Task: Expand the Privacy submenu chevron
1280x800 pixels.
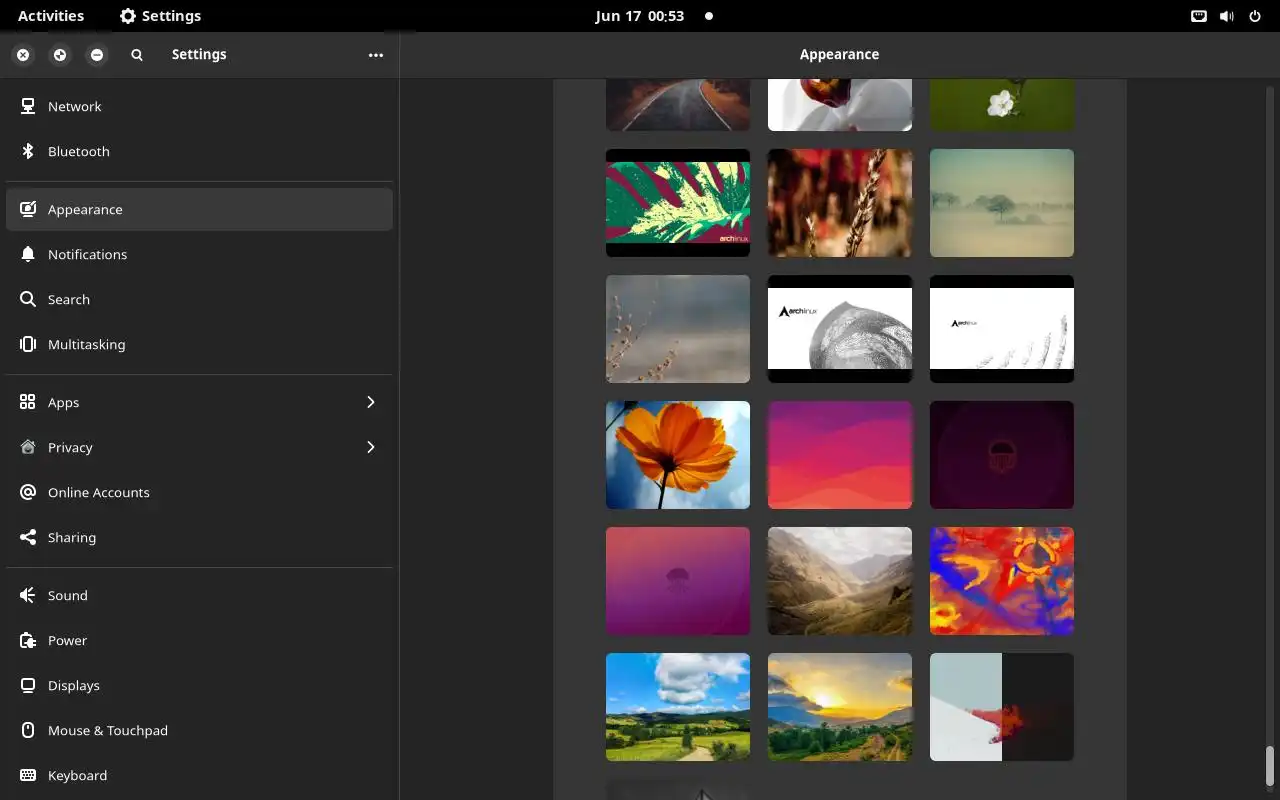Action: pyautogui.click(x=370, y=447)
